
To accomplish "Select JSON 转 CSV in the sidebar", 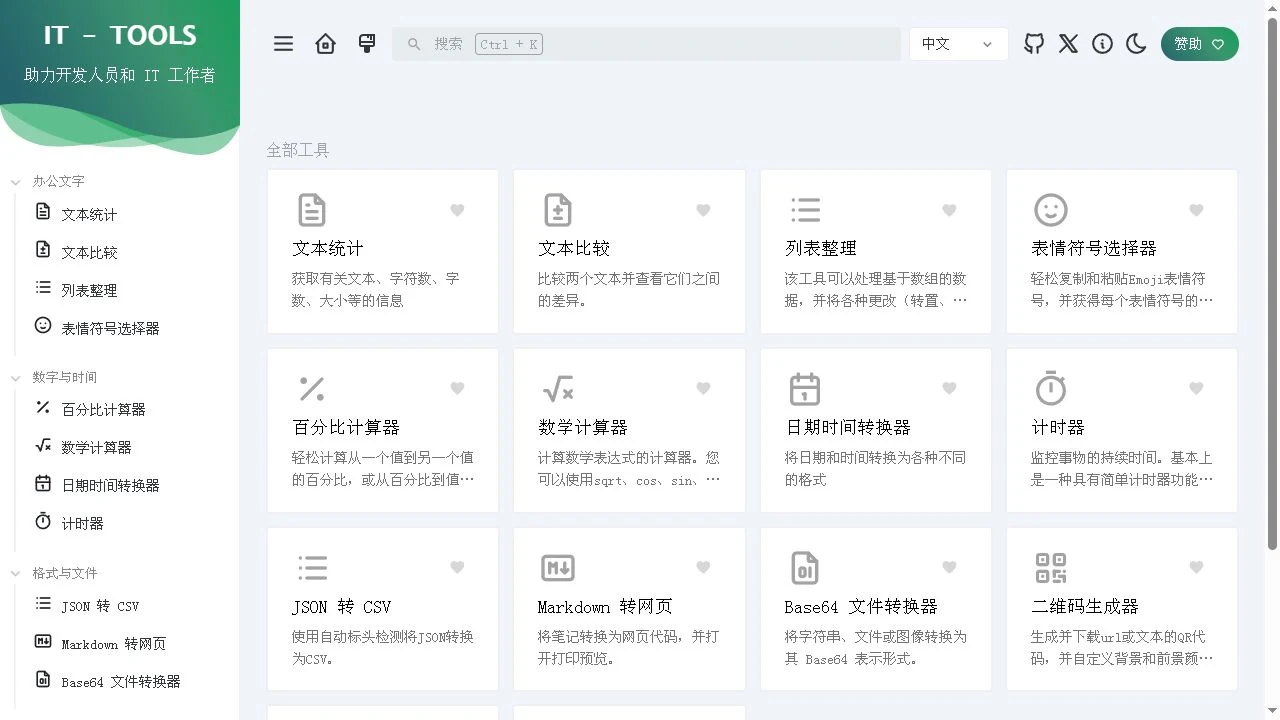I will 100,605.
